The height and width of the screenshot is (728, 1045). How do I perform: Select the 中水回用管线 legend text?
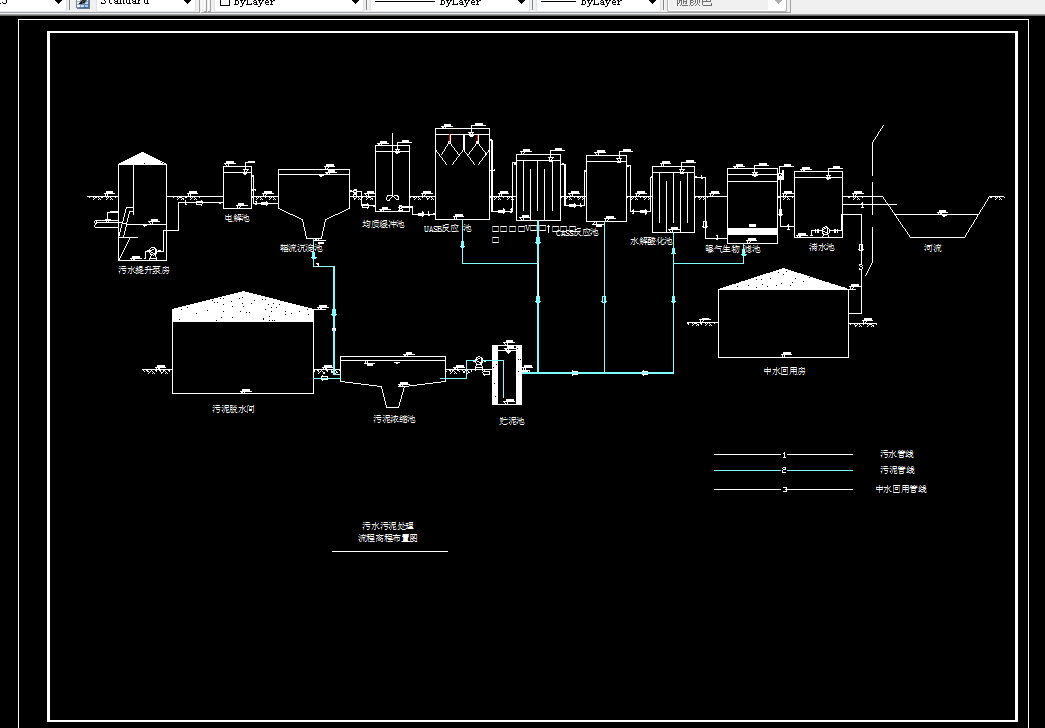pyautogui.click(x=901, y=489)
